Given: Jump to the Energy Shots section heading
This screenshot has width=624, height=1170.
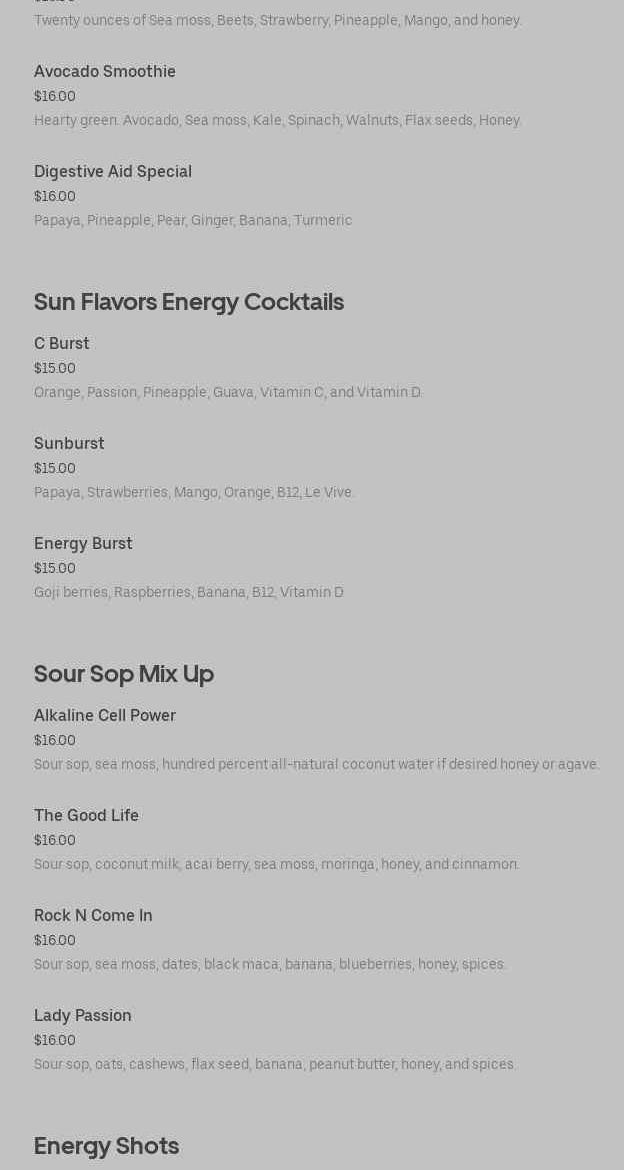Looking at the screenshot, I should 107,1145.
